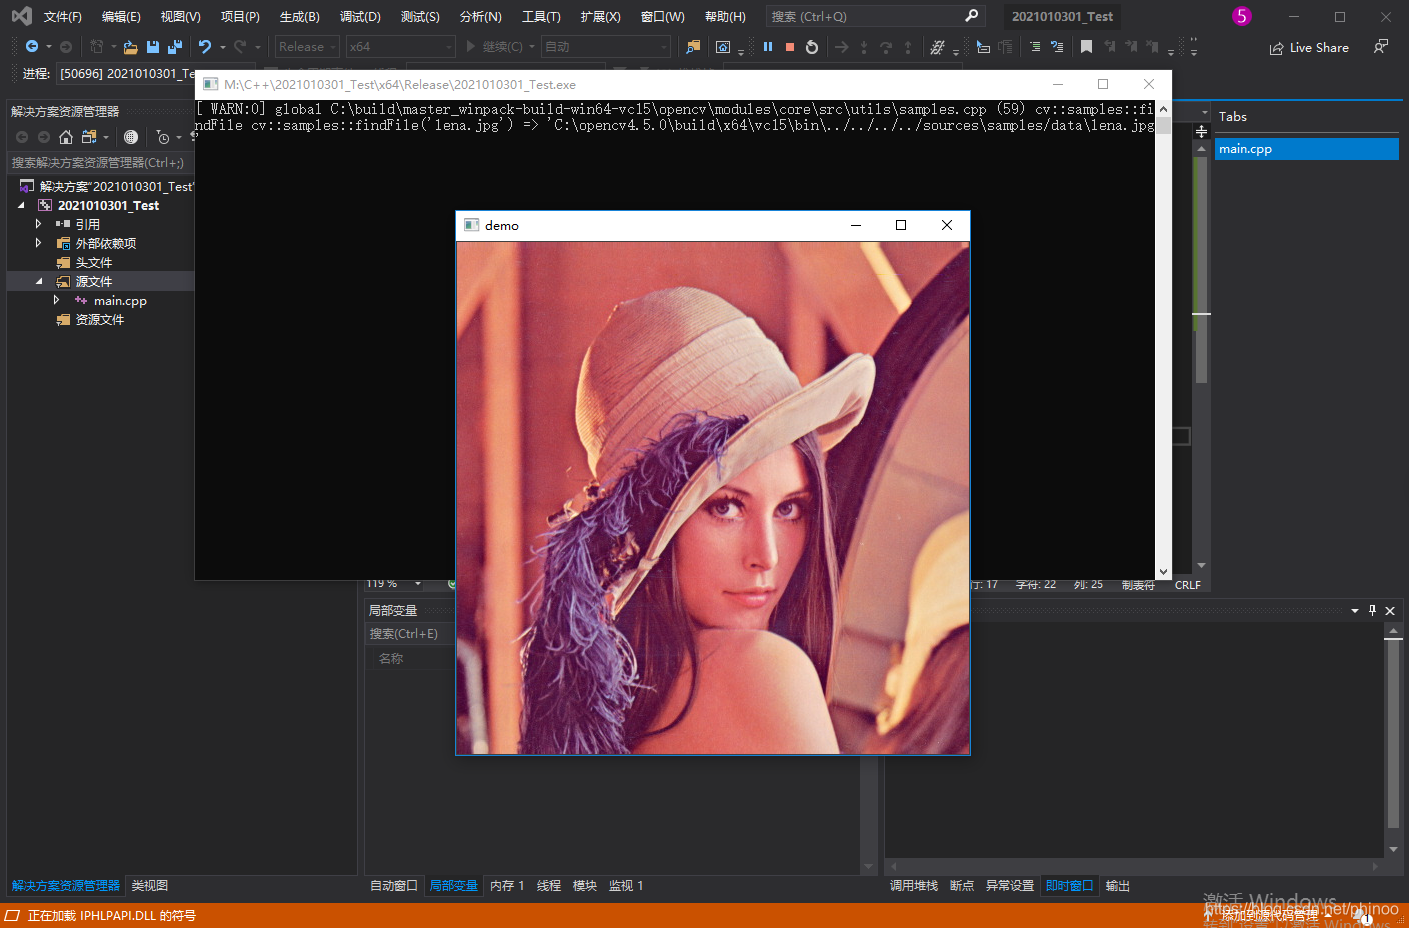
Task: Click the open file folder icon
Action: coord(130,47)
